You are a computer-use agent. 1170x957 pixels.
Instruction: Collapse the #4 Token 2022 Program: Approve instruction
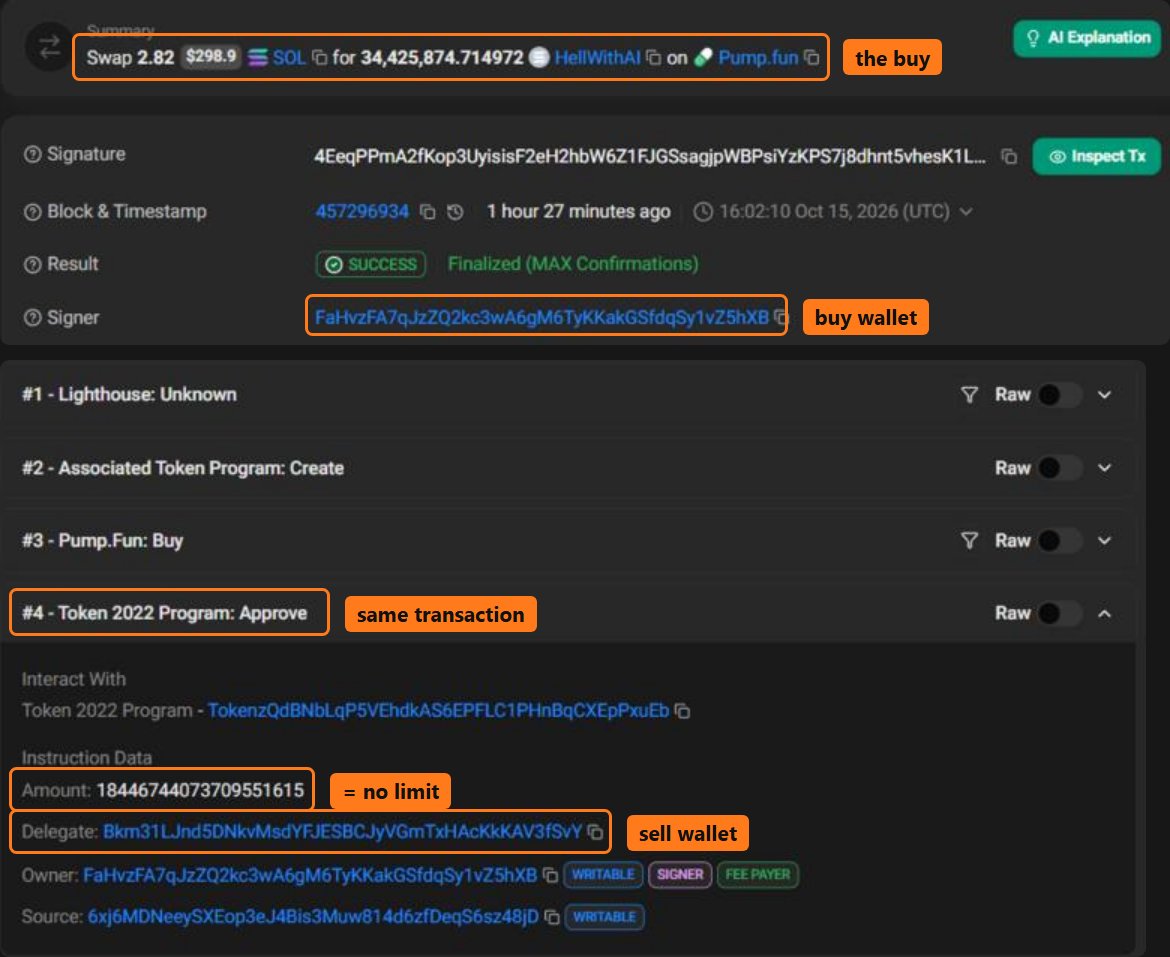(x=1105, y=613)
